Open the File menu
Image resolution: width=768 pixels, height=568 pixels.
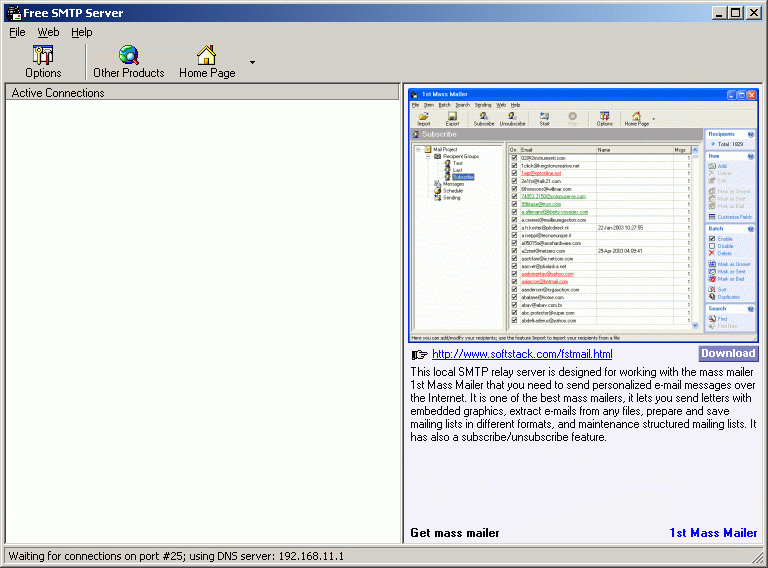point(17,32)
